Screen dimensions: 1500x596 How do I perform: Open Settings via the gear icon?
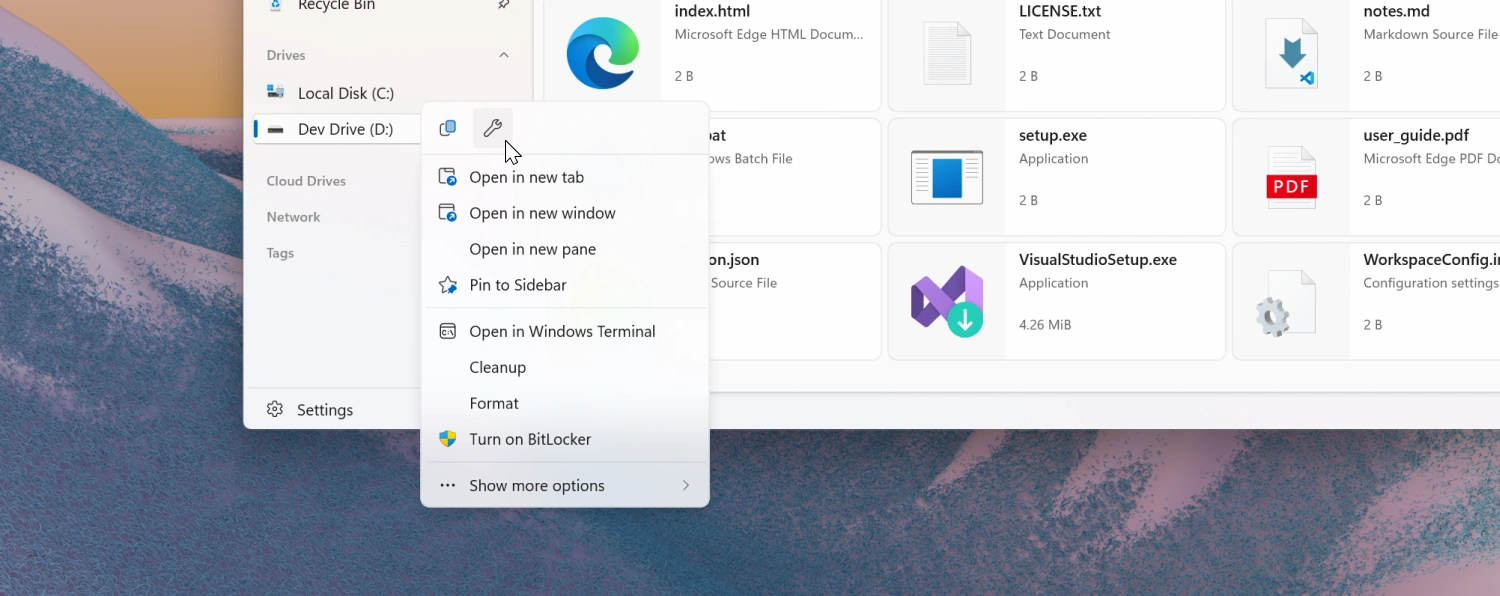tap(274, 409)
